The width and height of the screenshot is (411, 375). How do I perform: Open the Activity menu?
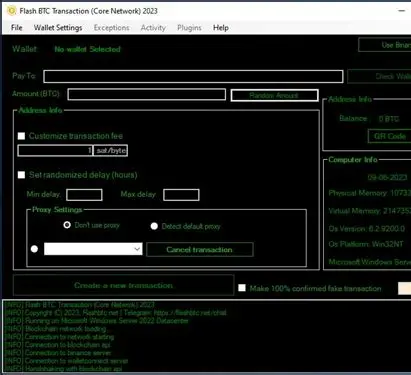[153, 28]
